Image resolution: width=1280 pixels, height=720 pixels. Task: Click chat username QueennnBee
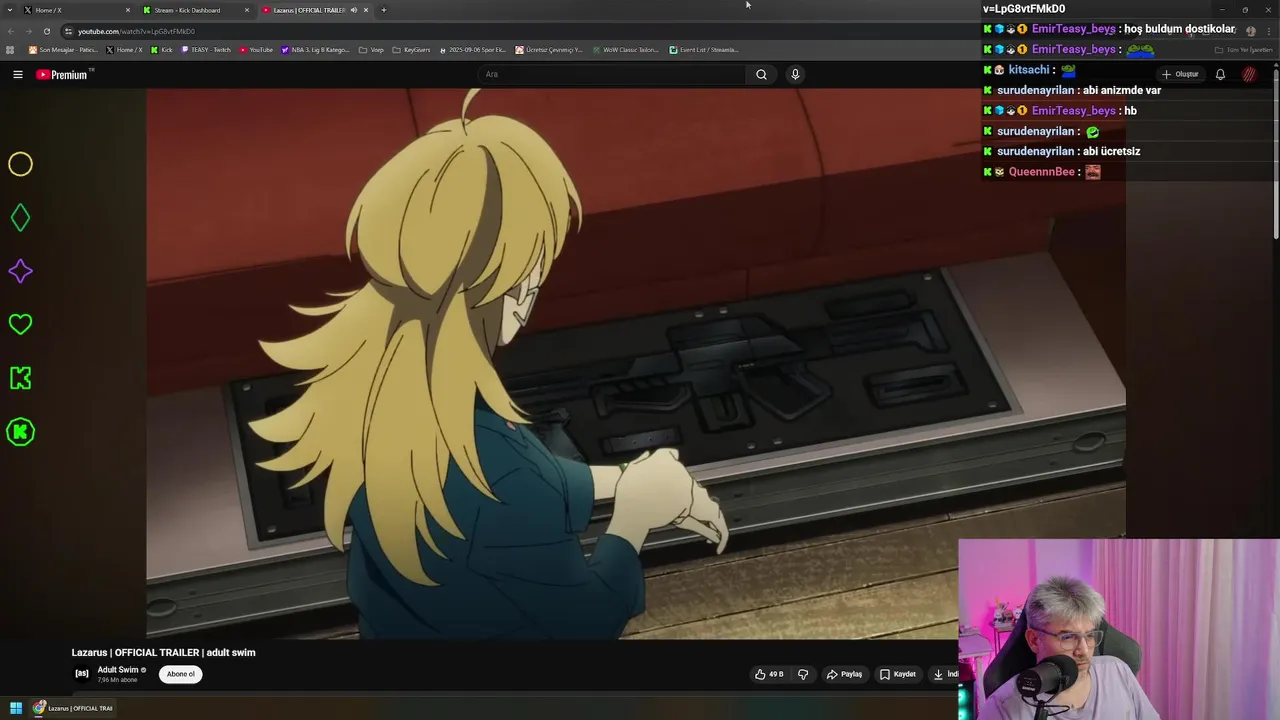point(1041,172)
